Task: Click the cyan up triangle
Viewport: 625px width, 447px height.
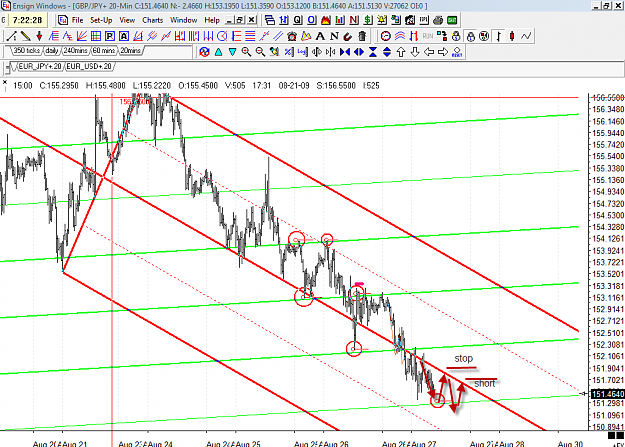Action: [x=218, y=52]
